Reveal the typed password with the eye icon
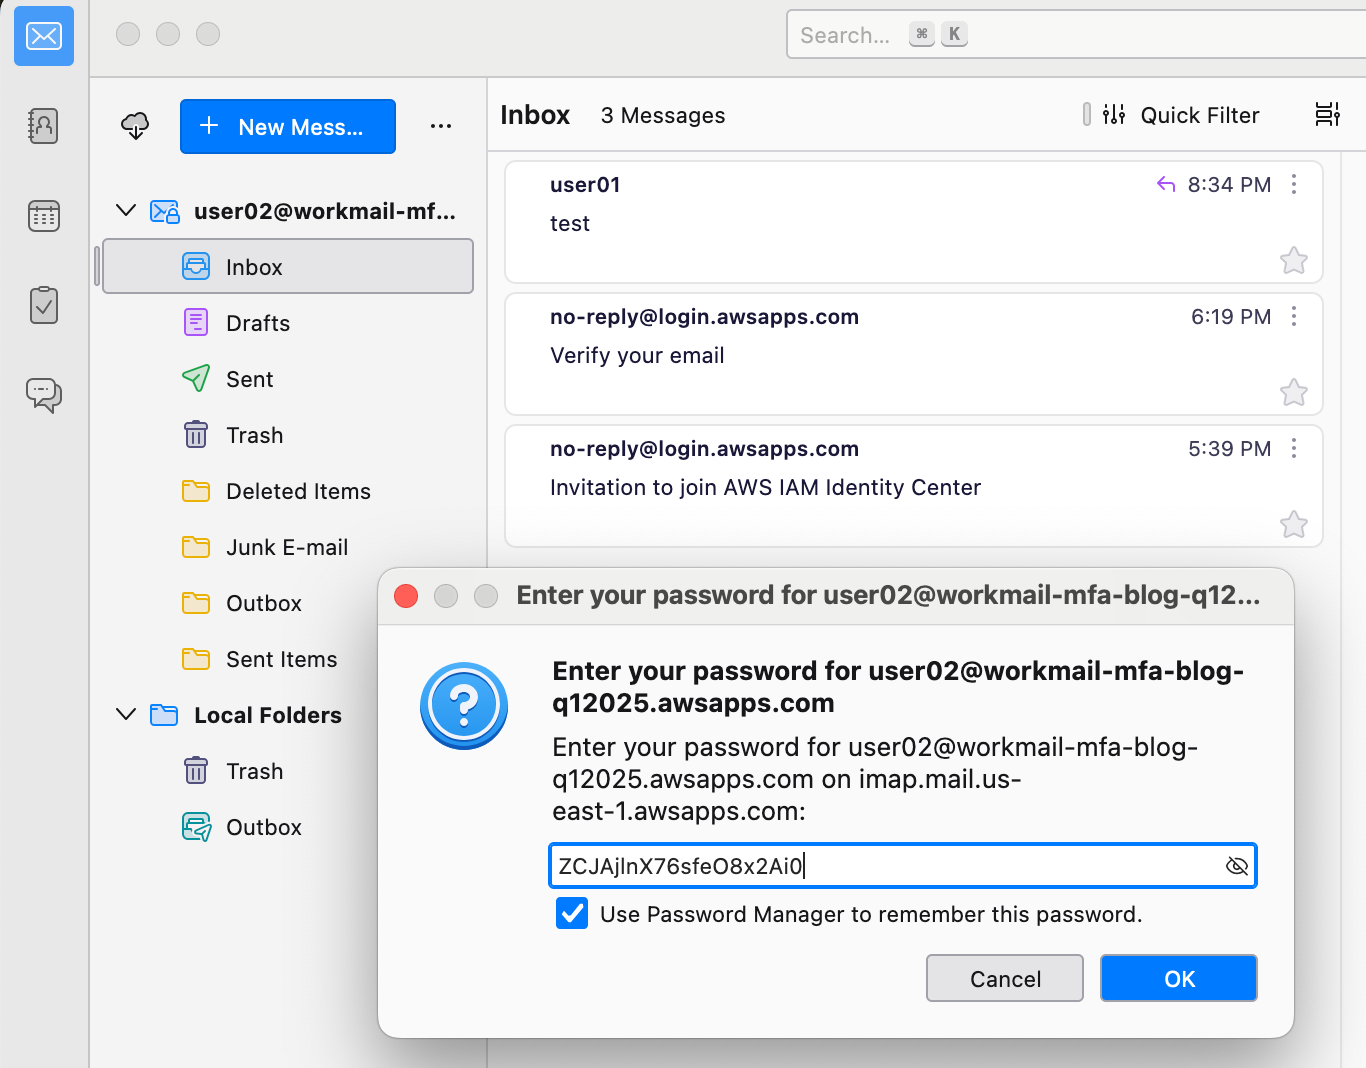The height and width of the screenshot is (1068, 1366). pos(1237,866)
